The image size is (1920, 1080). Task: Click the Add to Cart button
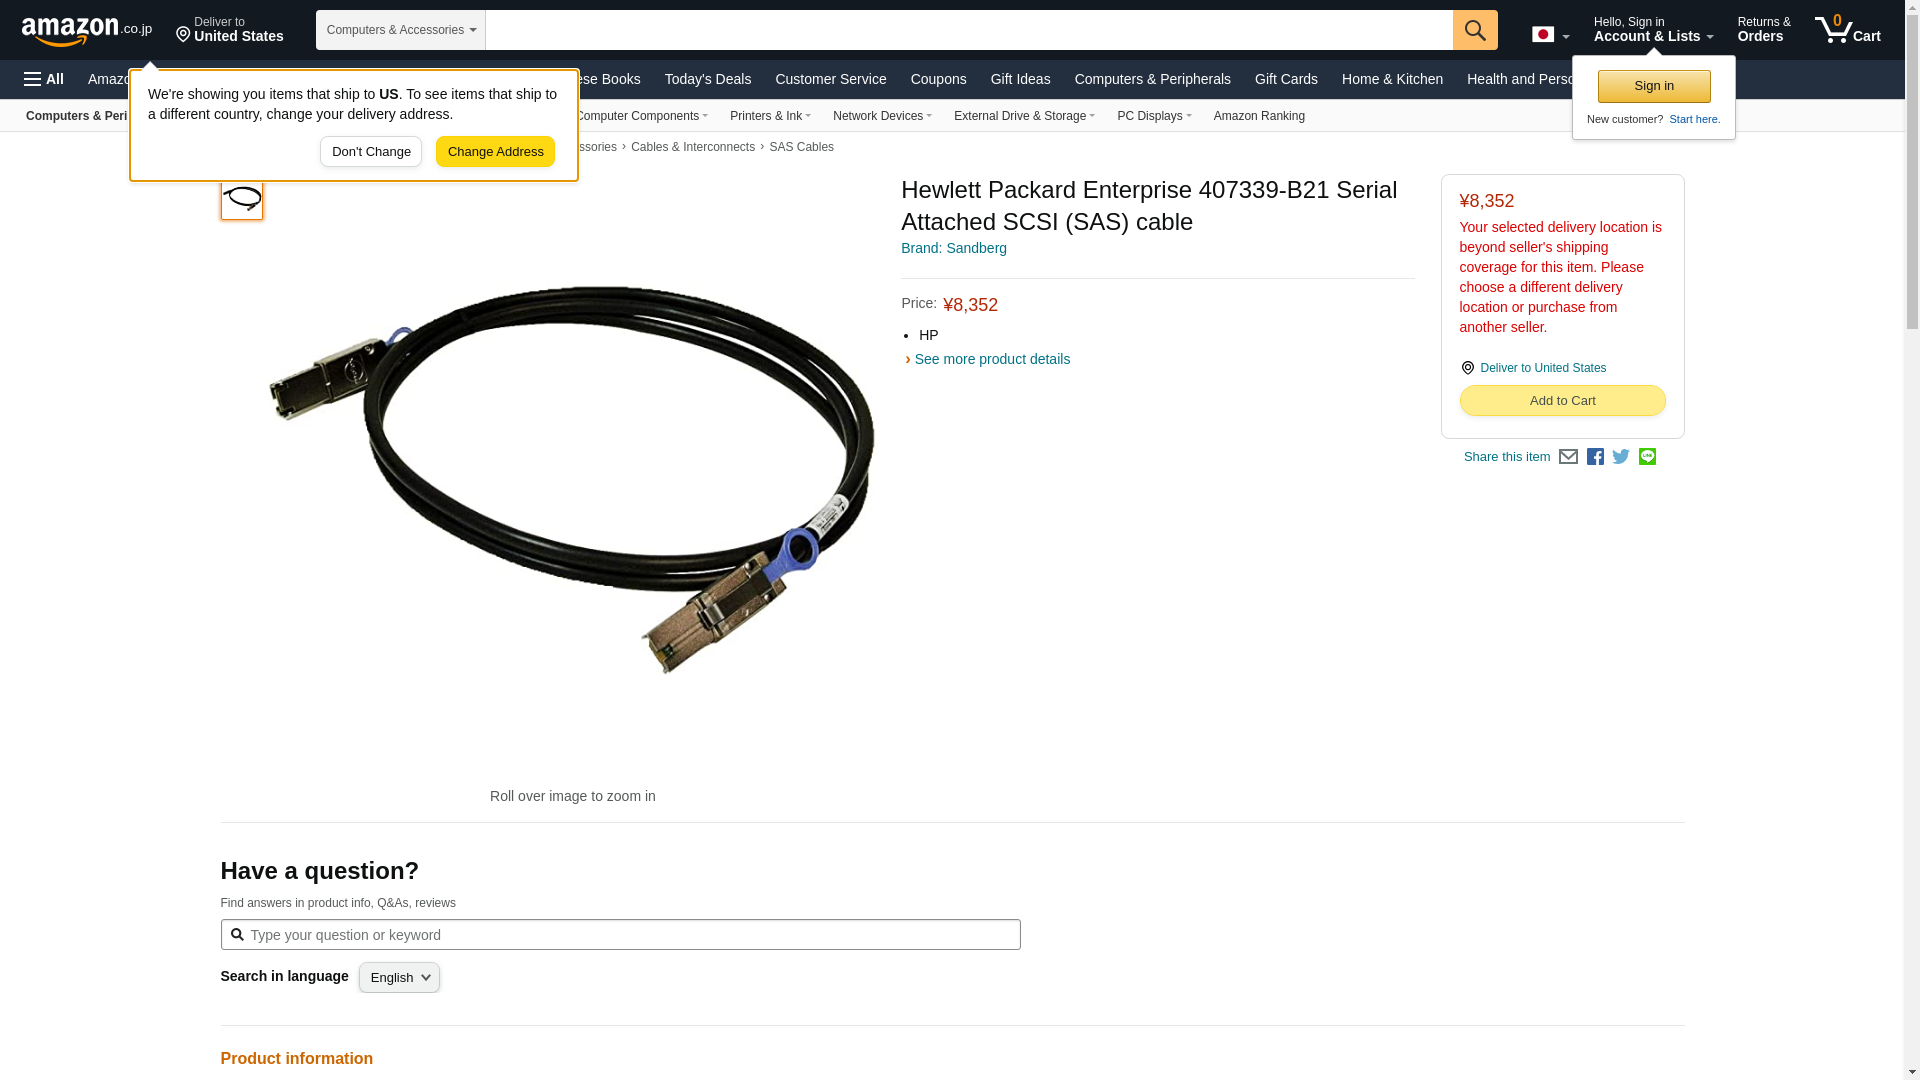(x=1562, y=401)
